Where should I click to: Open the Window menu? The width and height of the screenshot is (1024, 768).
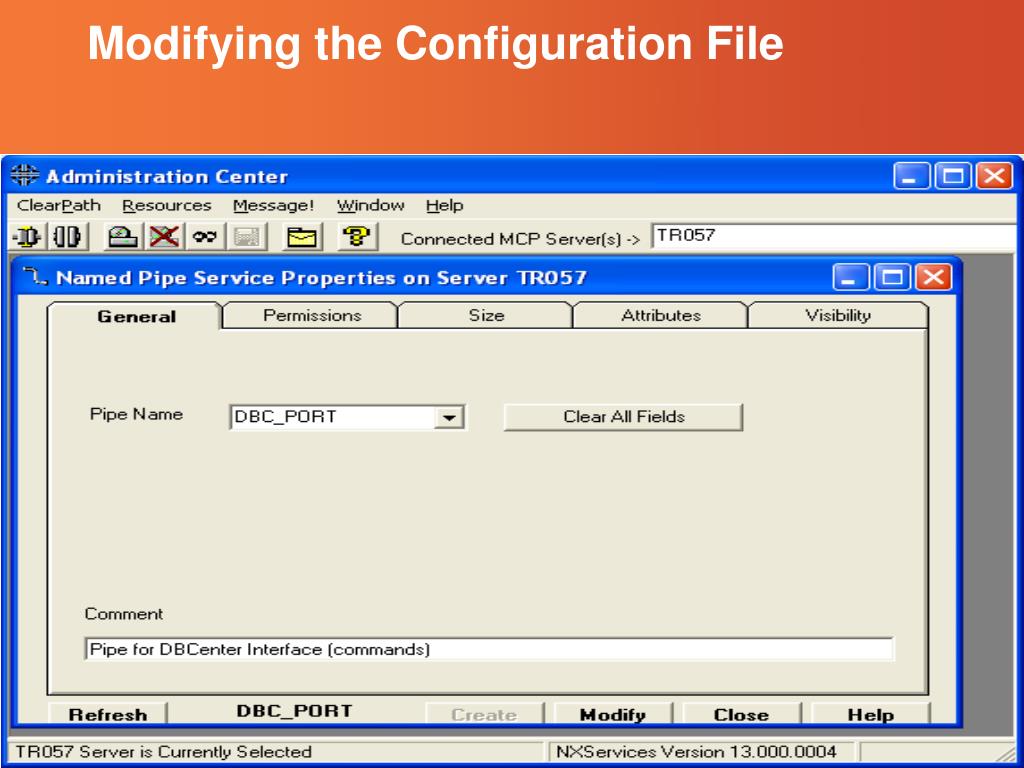click(x=370, y=205)
